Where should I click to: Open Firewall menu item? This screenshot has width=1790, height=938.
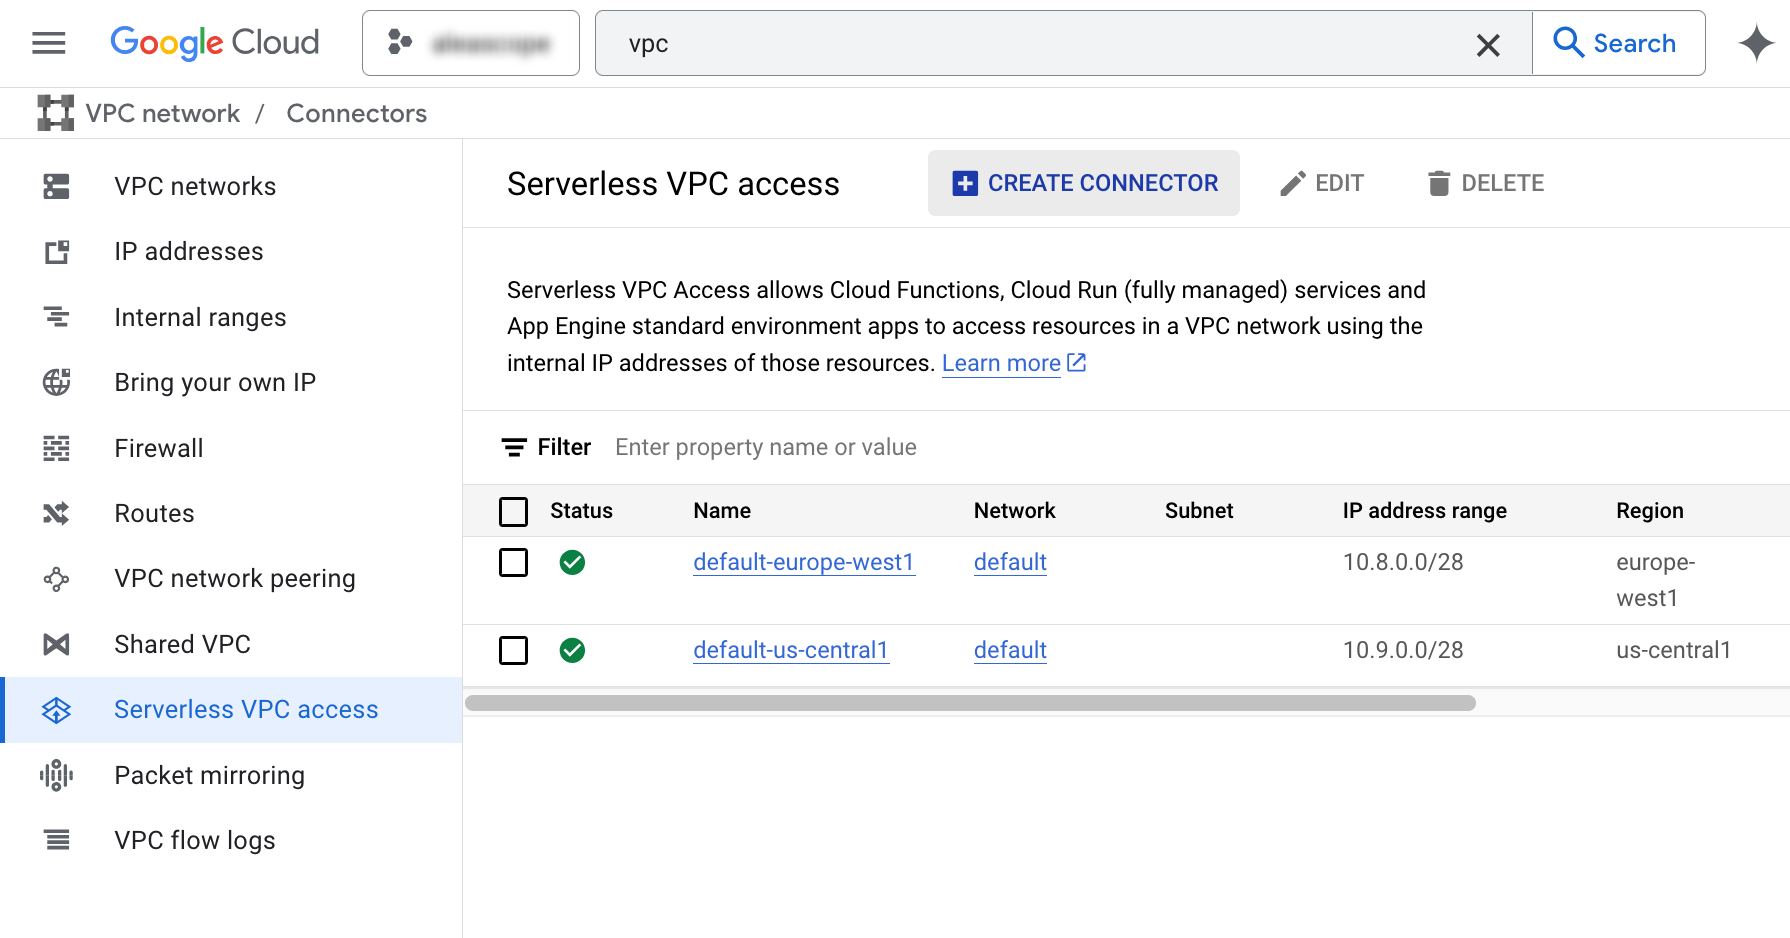click(x=159, y=448)
